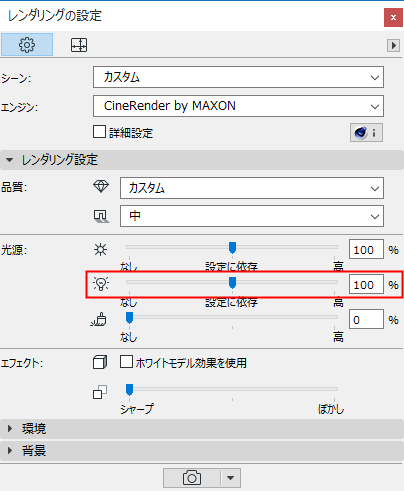
Task: Click the lamp light bulb icon
Action: [100, 284]
